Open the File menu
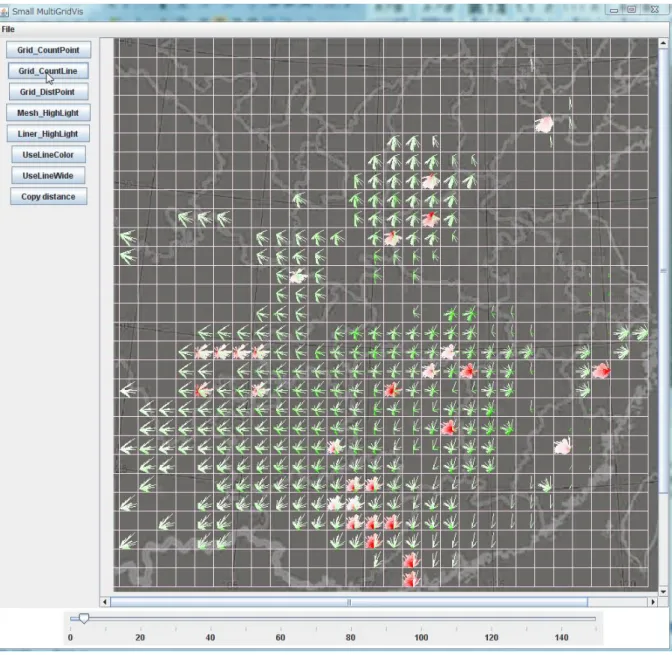The image size is (672, 655). 8,29
